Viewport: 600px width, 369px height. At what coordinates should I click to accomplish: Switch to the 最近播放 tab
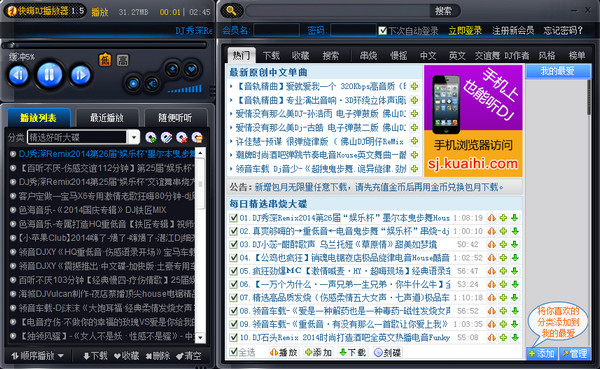point(107,118)
